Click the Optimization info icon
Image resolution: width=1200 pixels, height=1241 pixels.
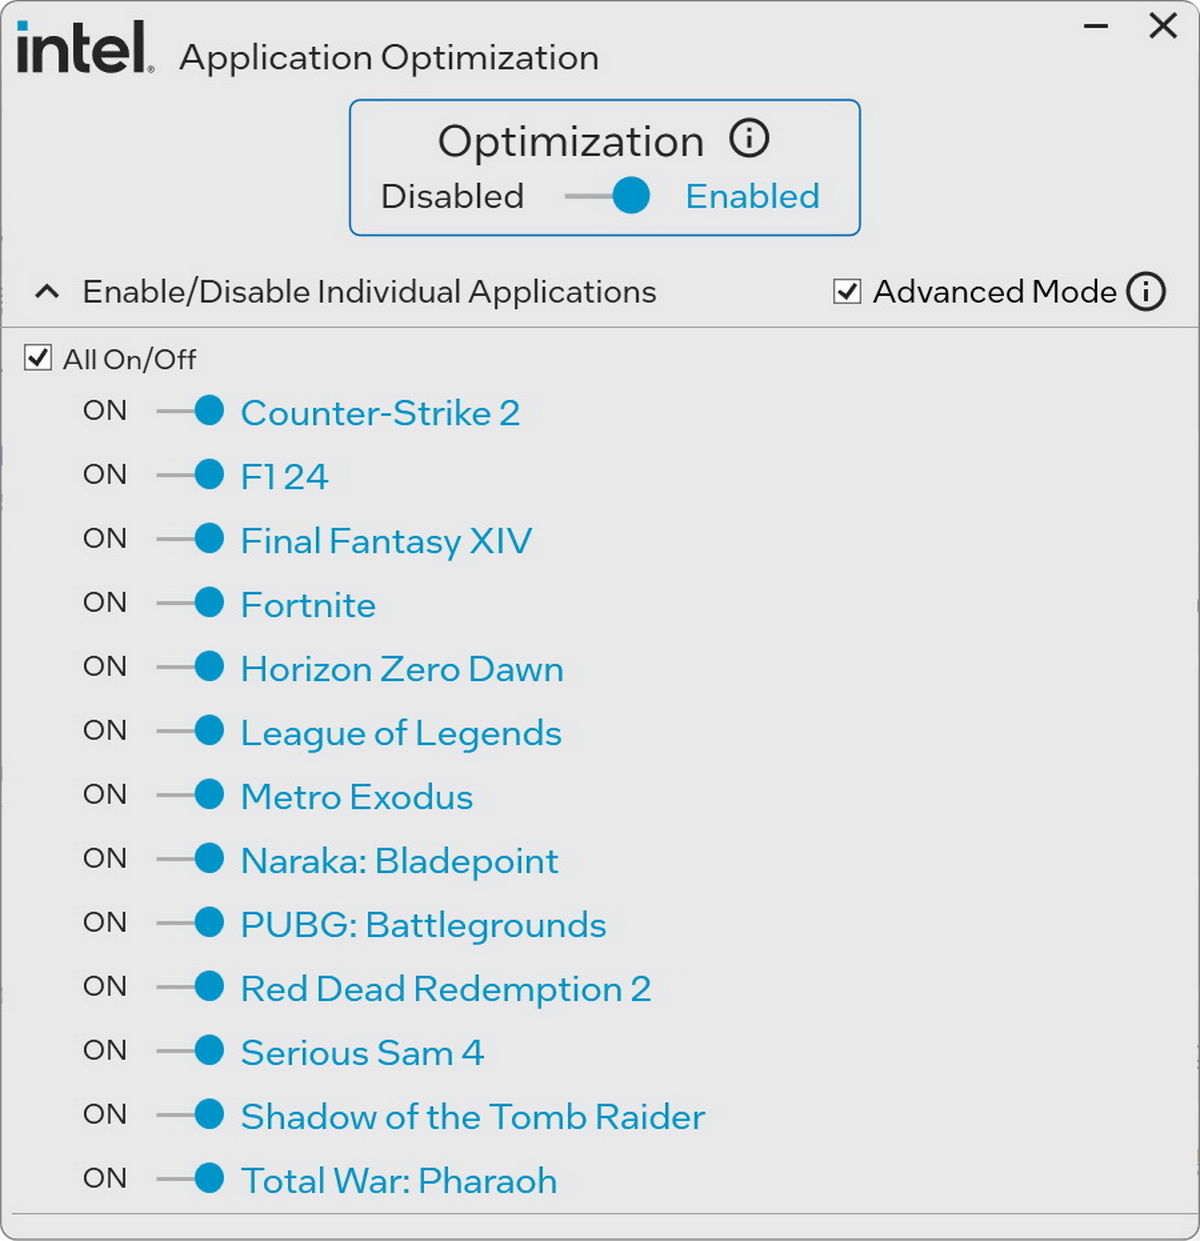coord(749,138)
